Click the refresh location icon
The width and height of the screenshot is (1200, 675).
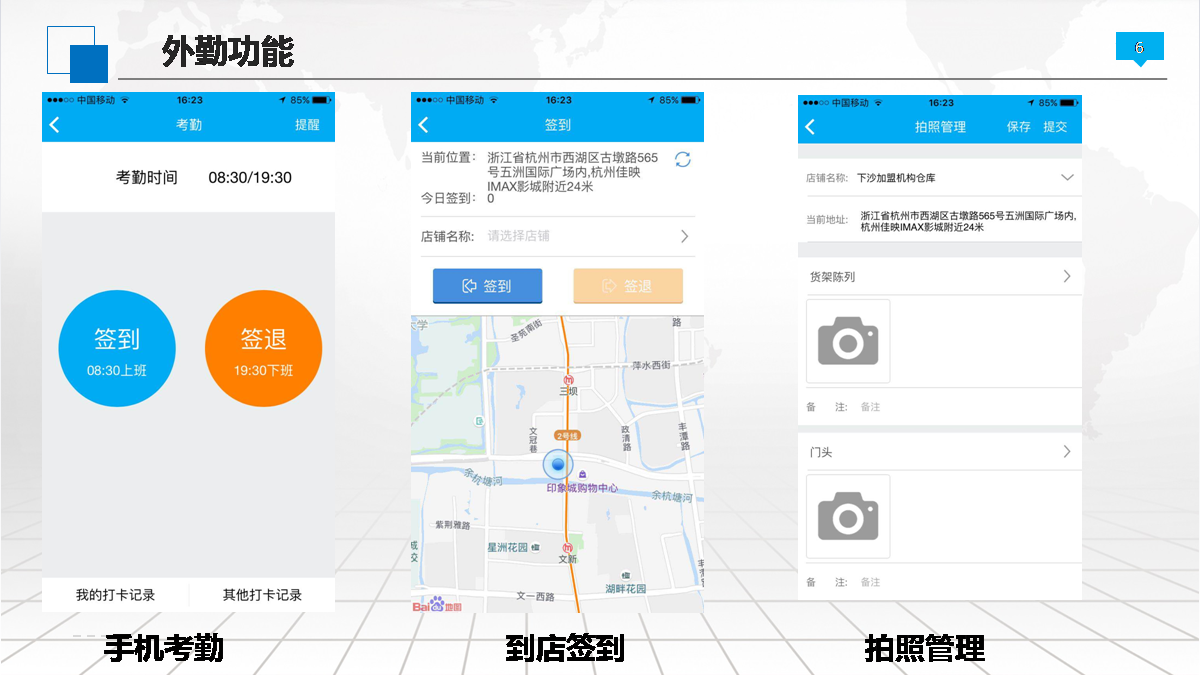click(x=683, y=159)
